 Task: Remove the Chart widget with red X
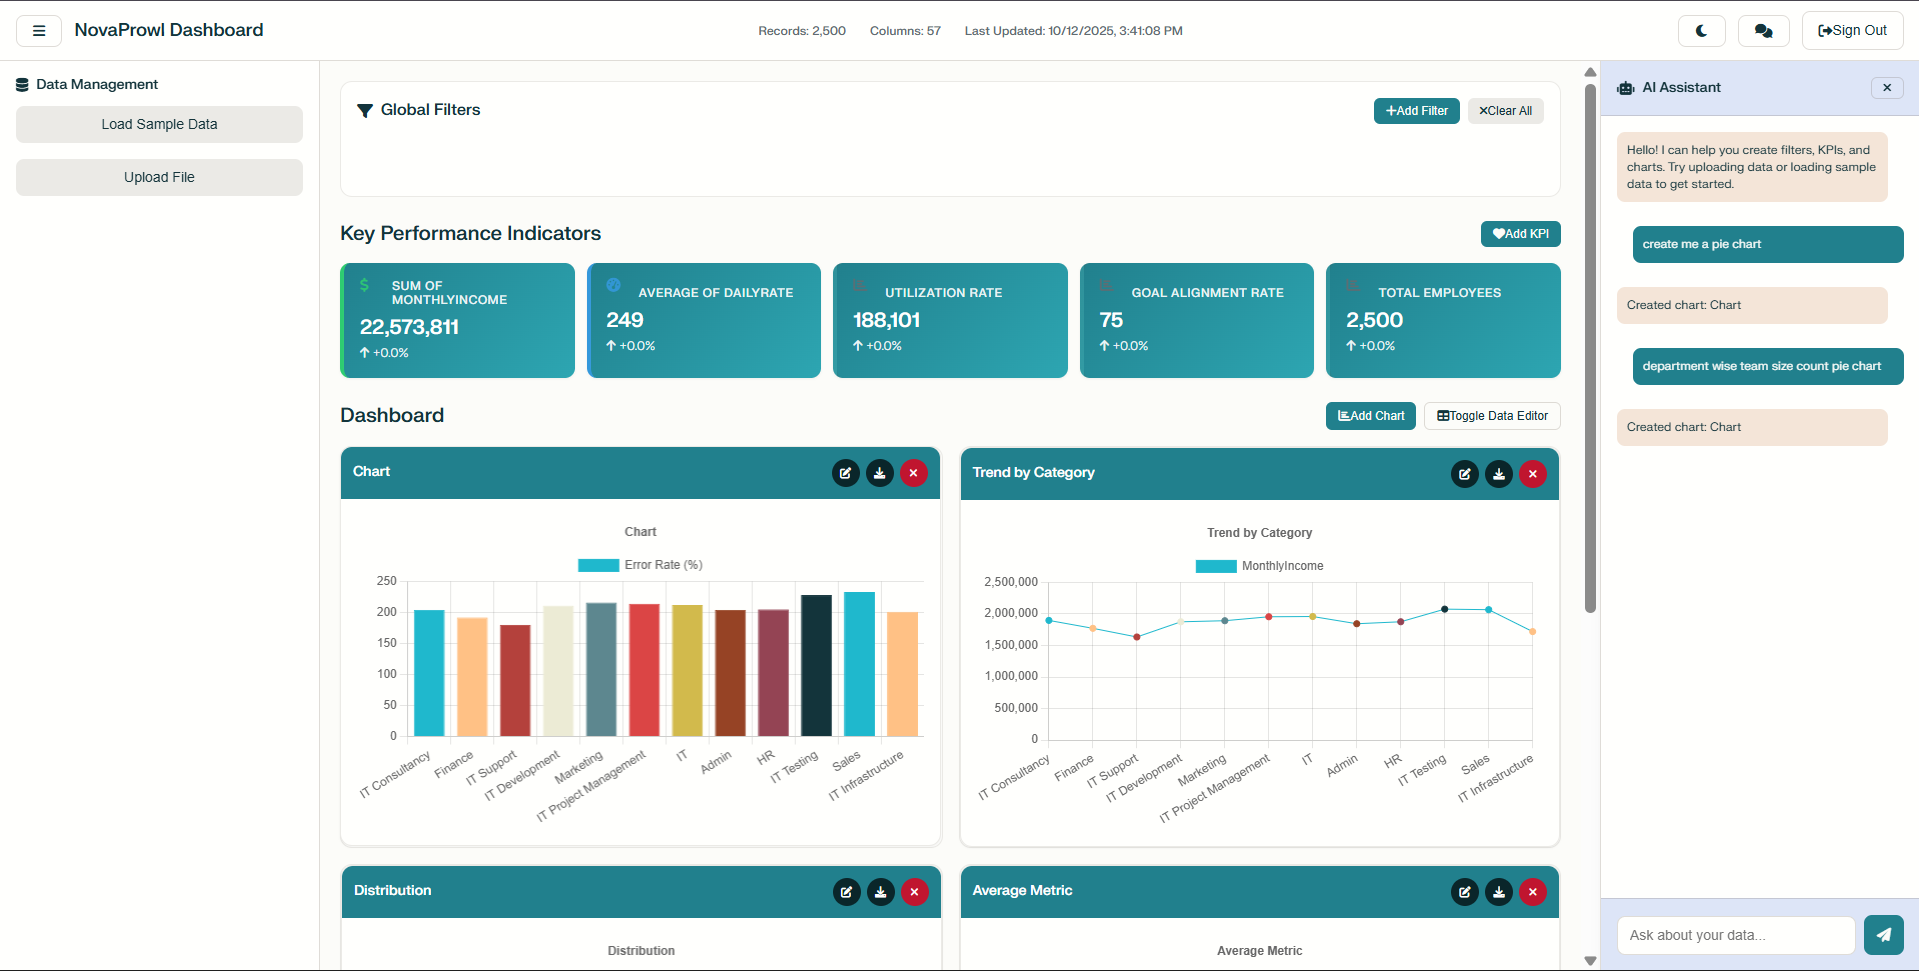click(913, 472)
